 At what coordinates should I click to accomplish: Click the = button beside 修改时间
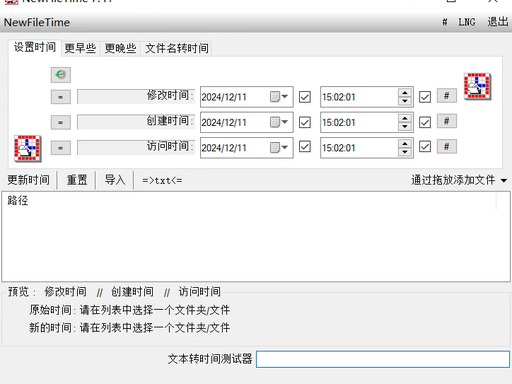tap(61, 97)
